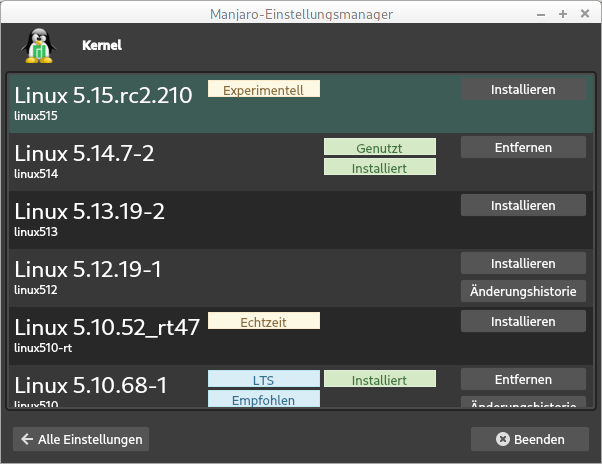602x464 pixels.
Task: Select the Linux 5.10.68-1 title
Action: [91, 385]
